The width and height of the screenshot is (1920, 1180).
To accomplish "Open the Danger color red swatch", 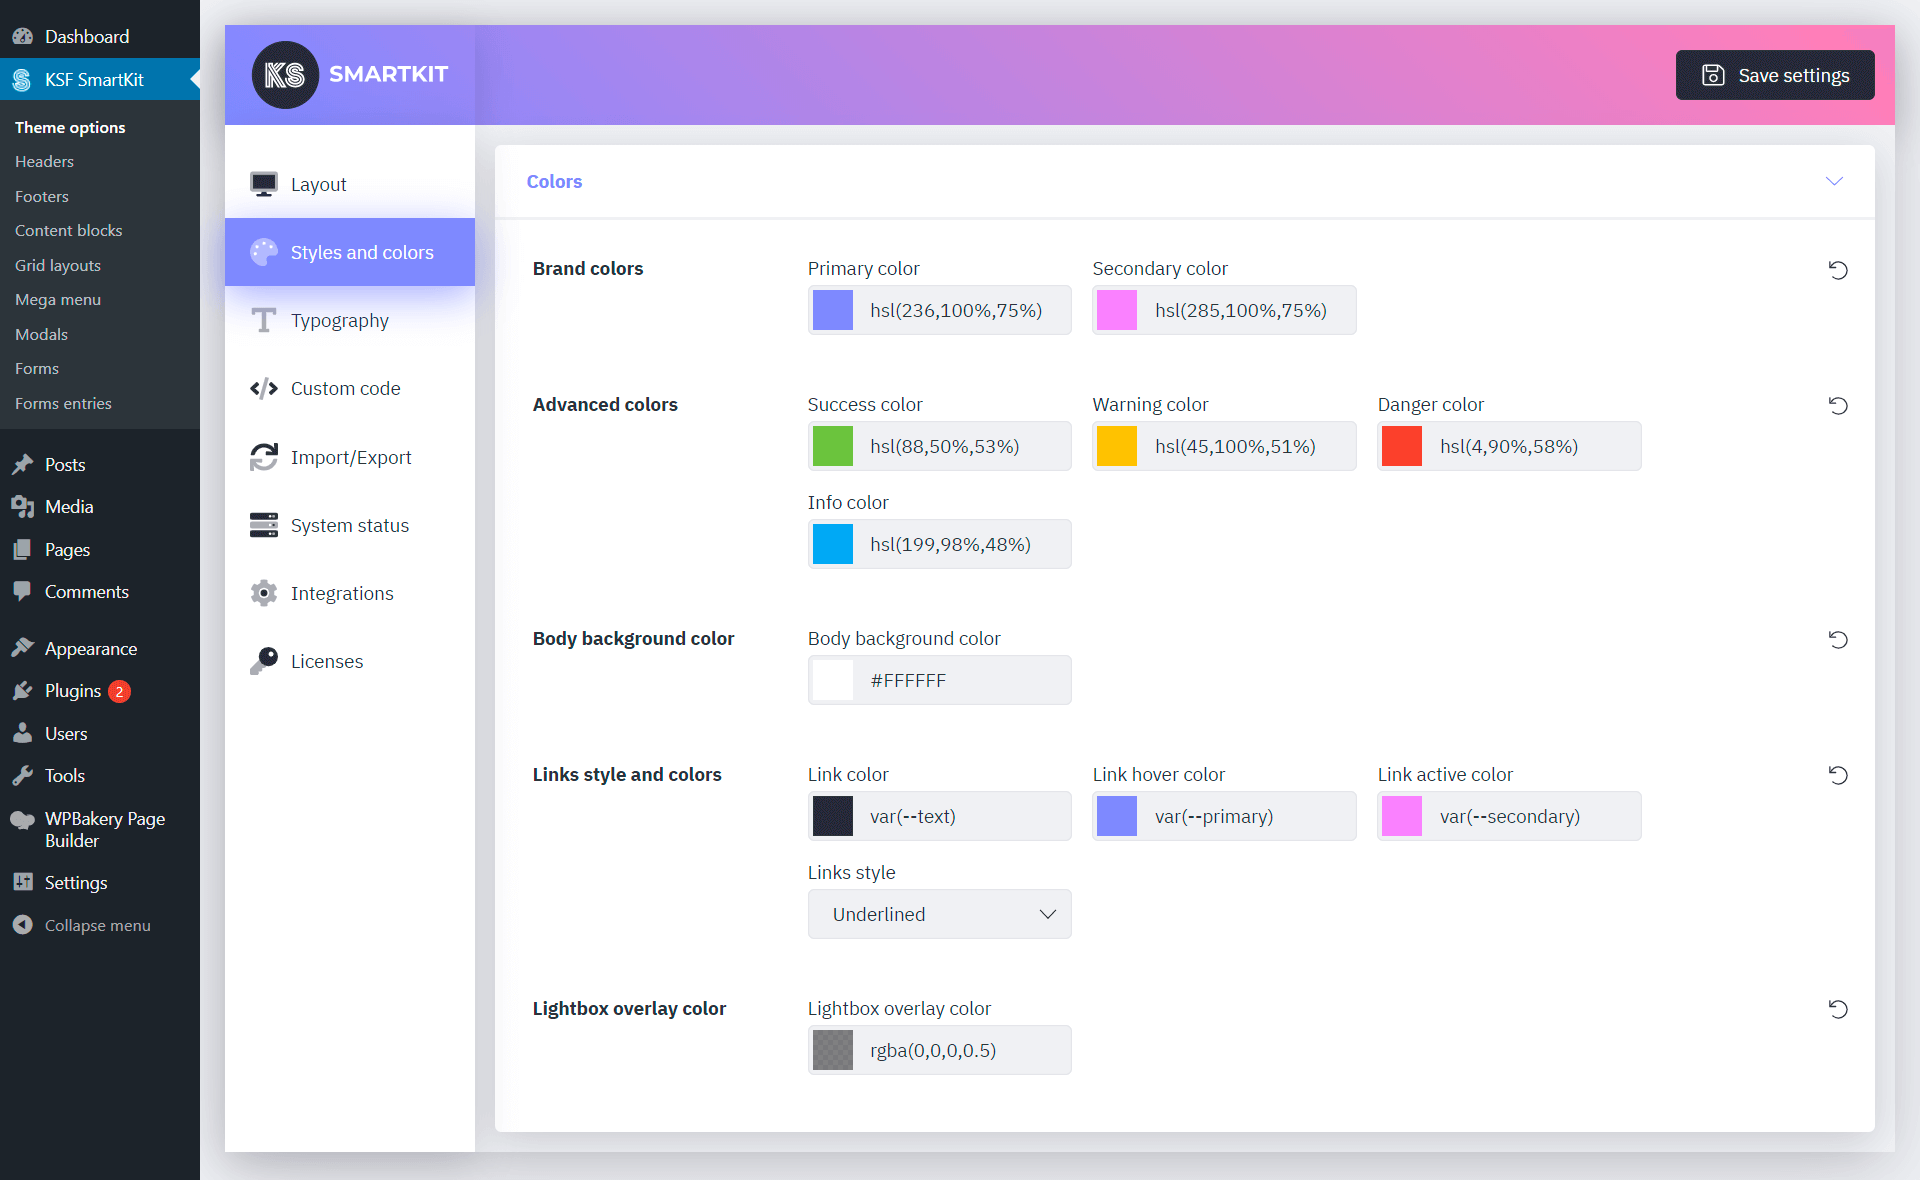I will [x=1402, y=446].
